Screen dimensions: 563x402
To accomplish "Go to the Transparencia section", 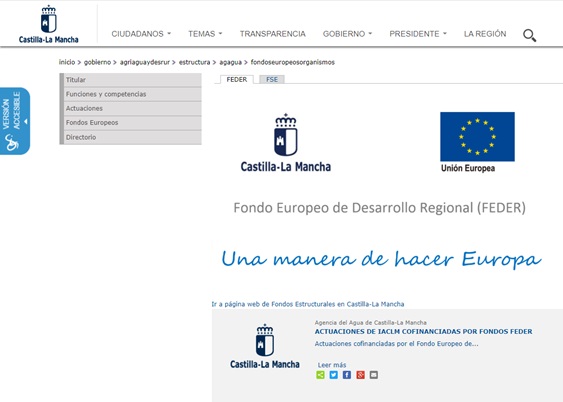I will pyautogui.click(x=273, y=34).
